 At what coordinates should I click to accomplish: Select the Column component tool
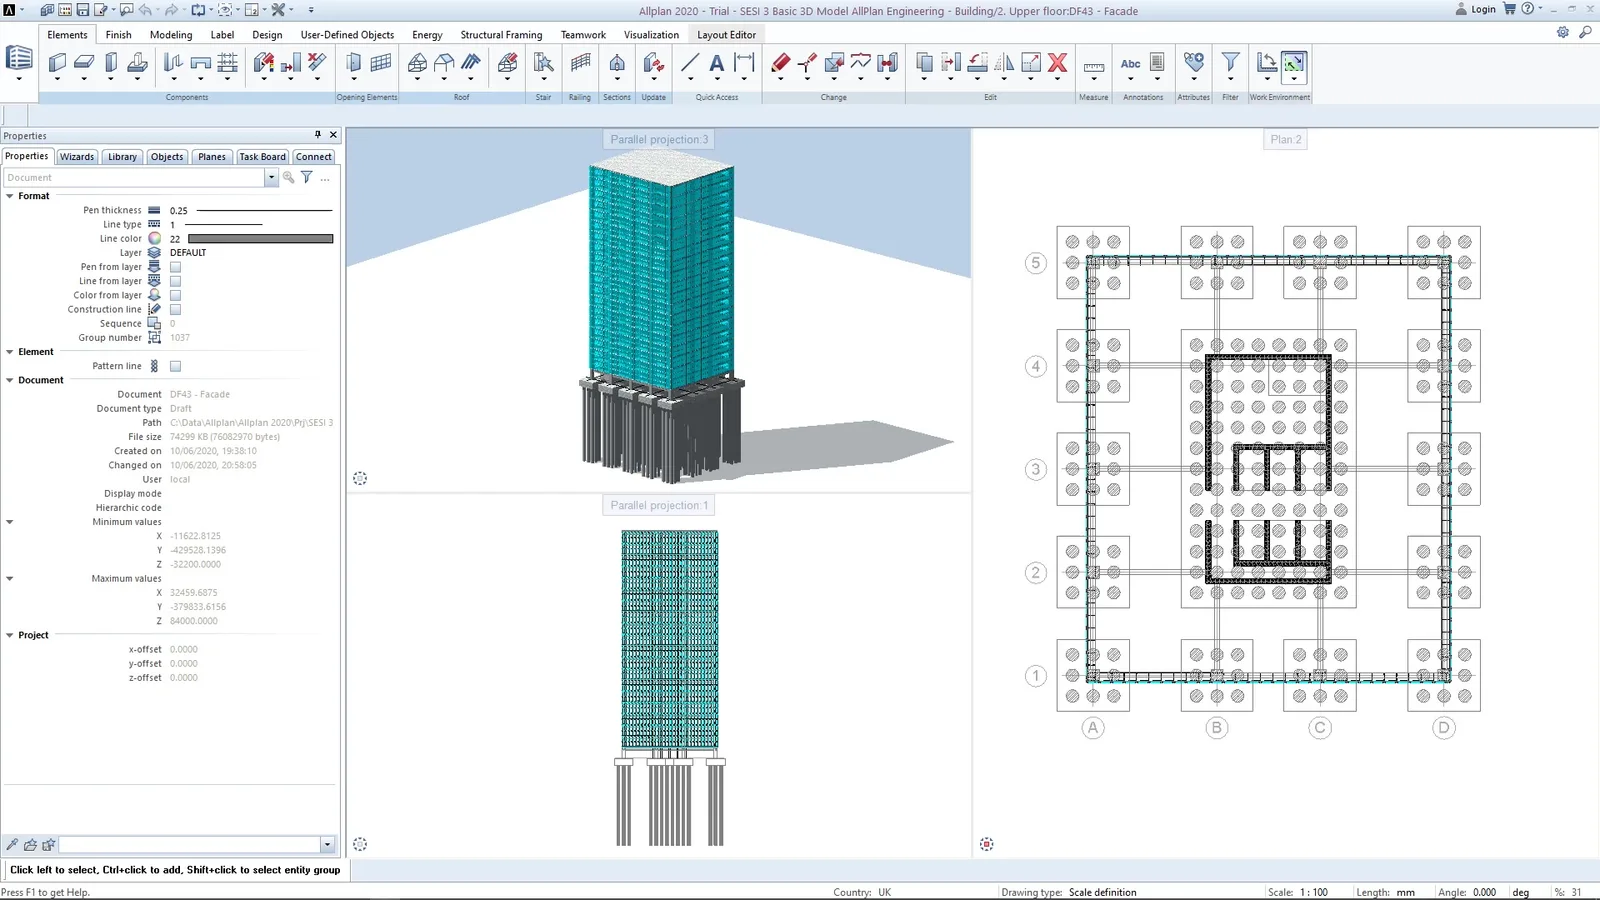(111, 63)
